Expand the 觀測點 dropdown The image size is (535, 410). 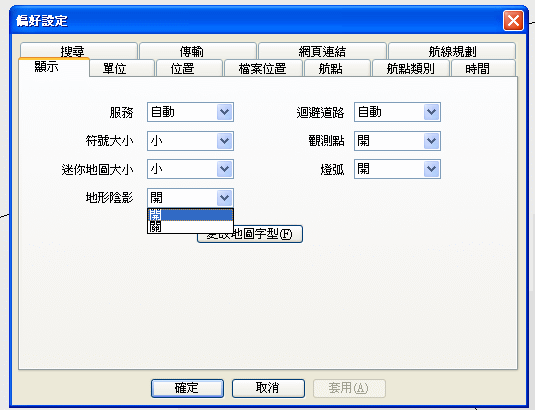click(432, 141)
